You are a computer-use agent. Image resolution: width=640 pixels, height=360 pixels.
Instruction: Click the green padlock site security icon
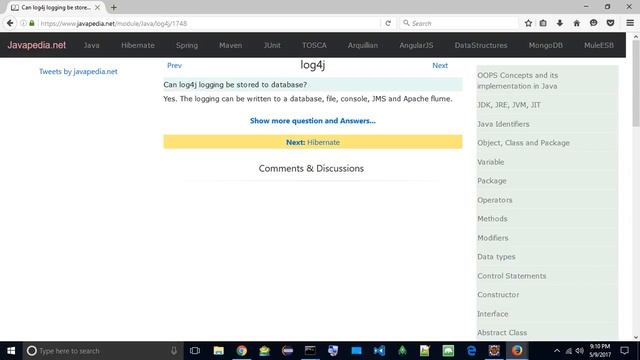coord(32,23)
